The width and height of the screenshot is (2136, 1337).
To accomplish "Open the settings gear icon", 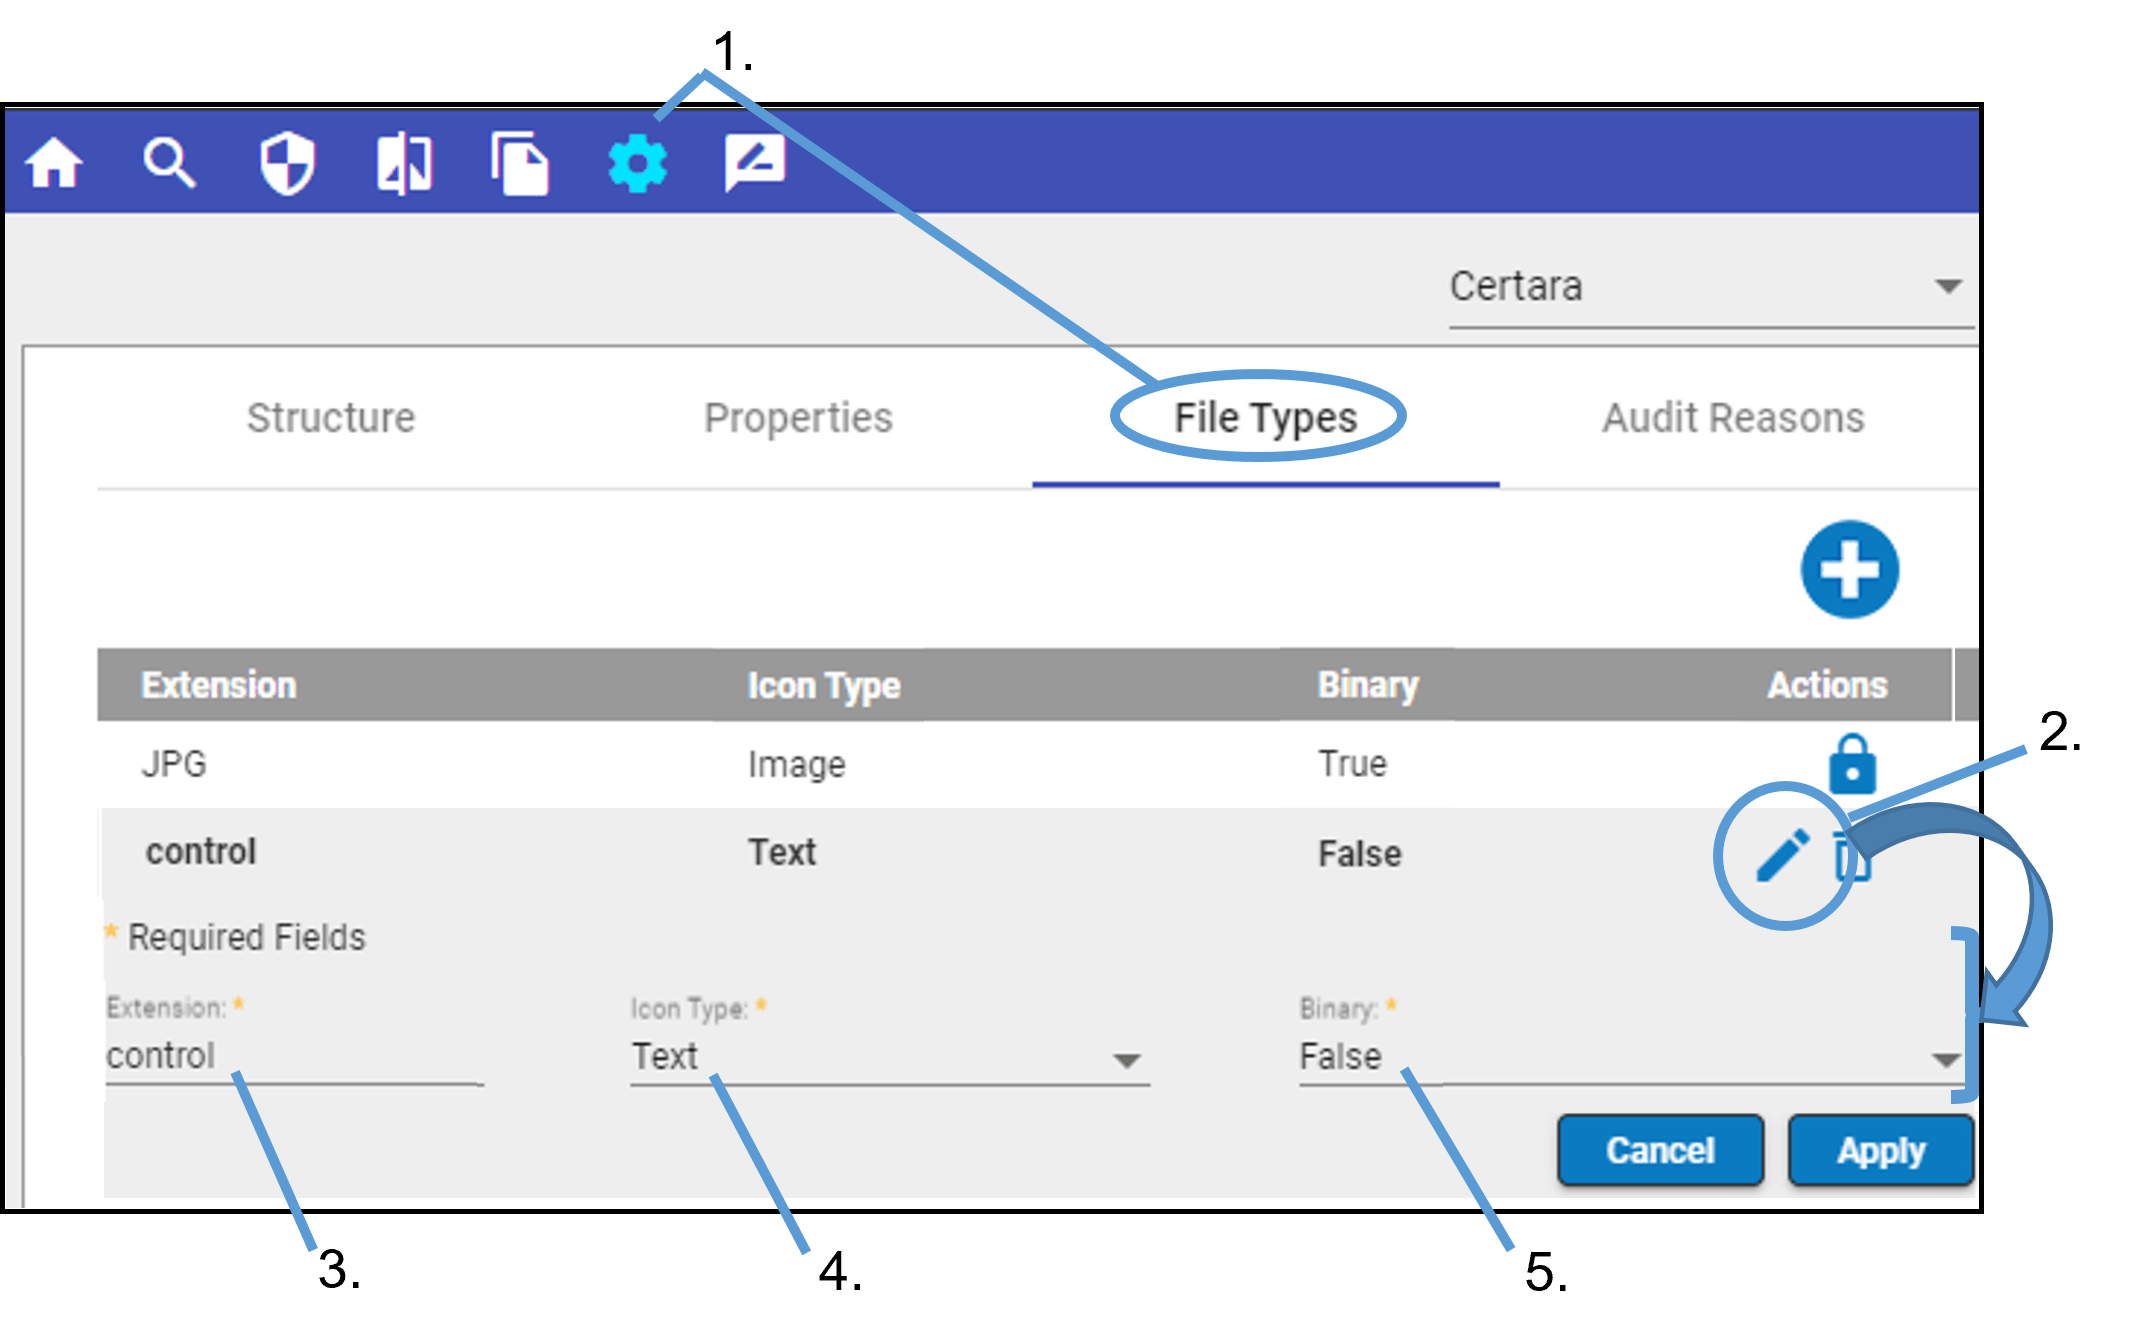I will coord(637,163).
